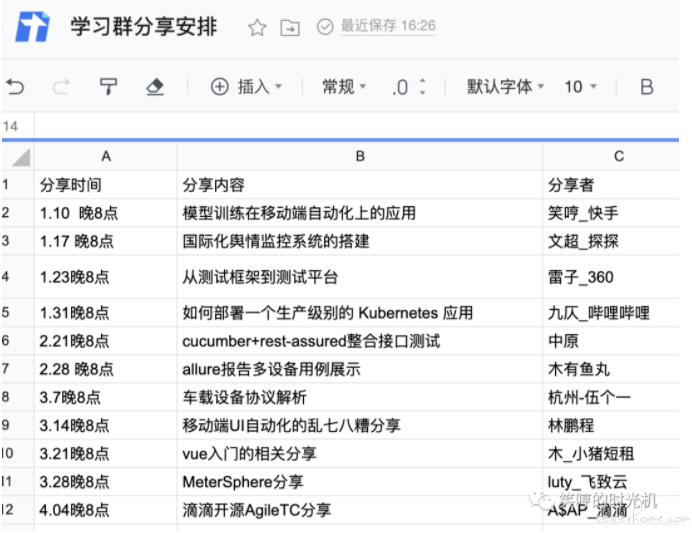Image resolution: width=692 pixels, height=533 pixels.
Task: Click cell 中原
Action: click(611, 341)
